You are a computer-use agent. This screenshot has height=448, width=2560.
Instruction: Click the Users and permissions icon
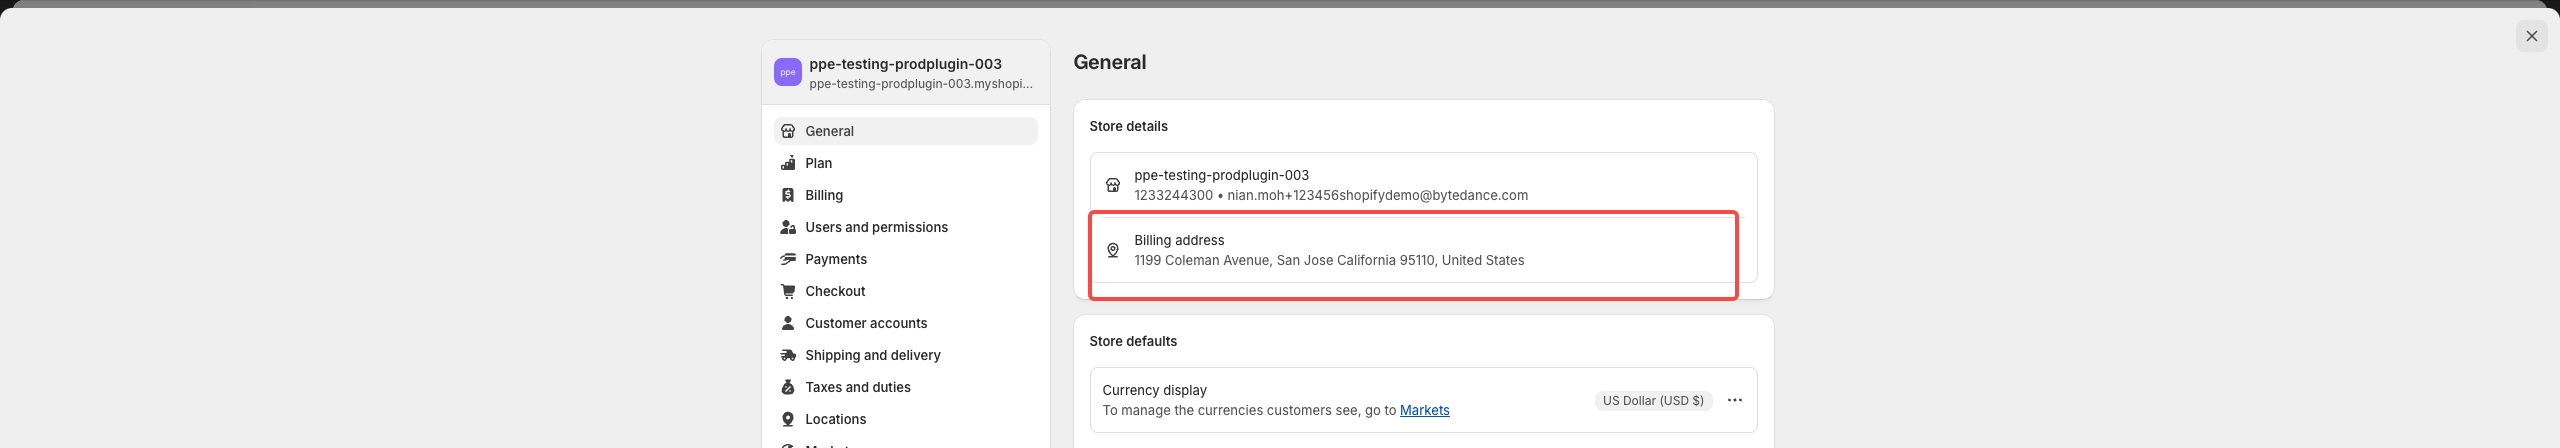click(788, 227)
